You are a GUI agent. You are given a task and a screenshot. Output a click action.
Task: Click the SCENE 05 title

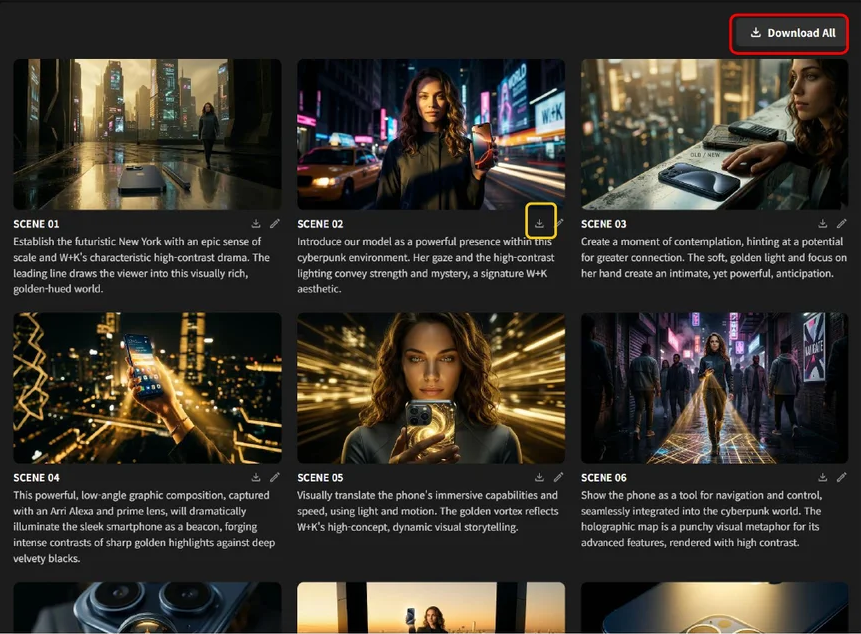(320, 478)
